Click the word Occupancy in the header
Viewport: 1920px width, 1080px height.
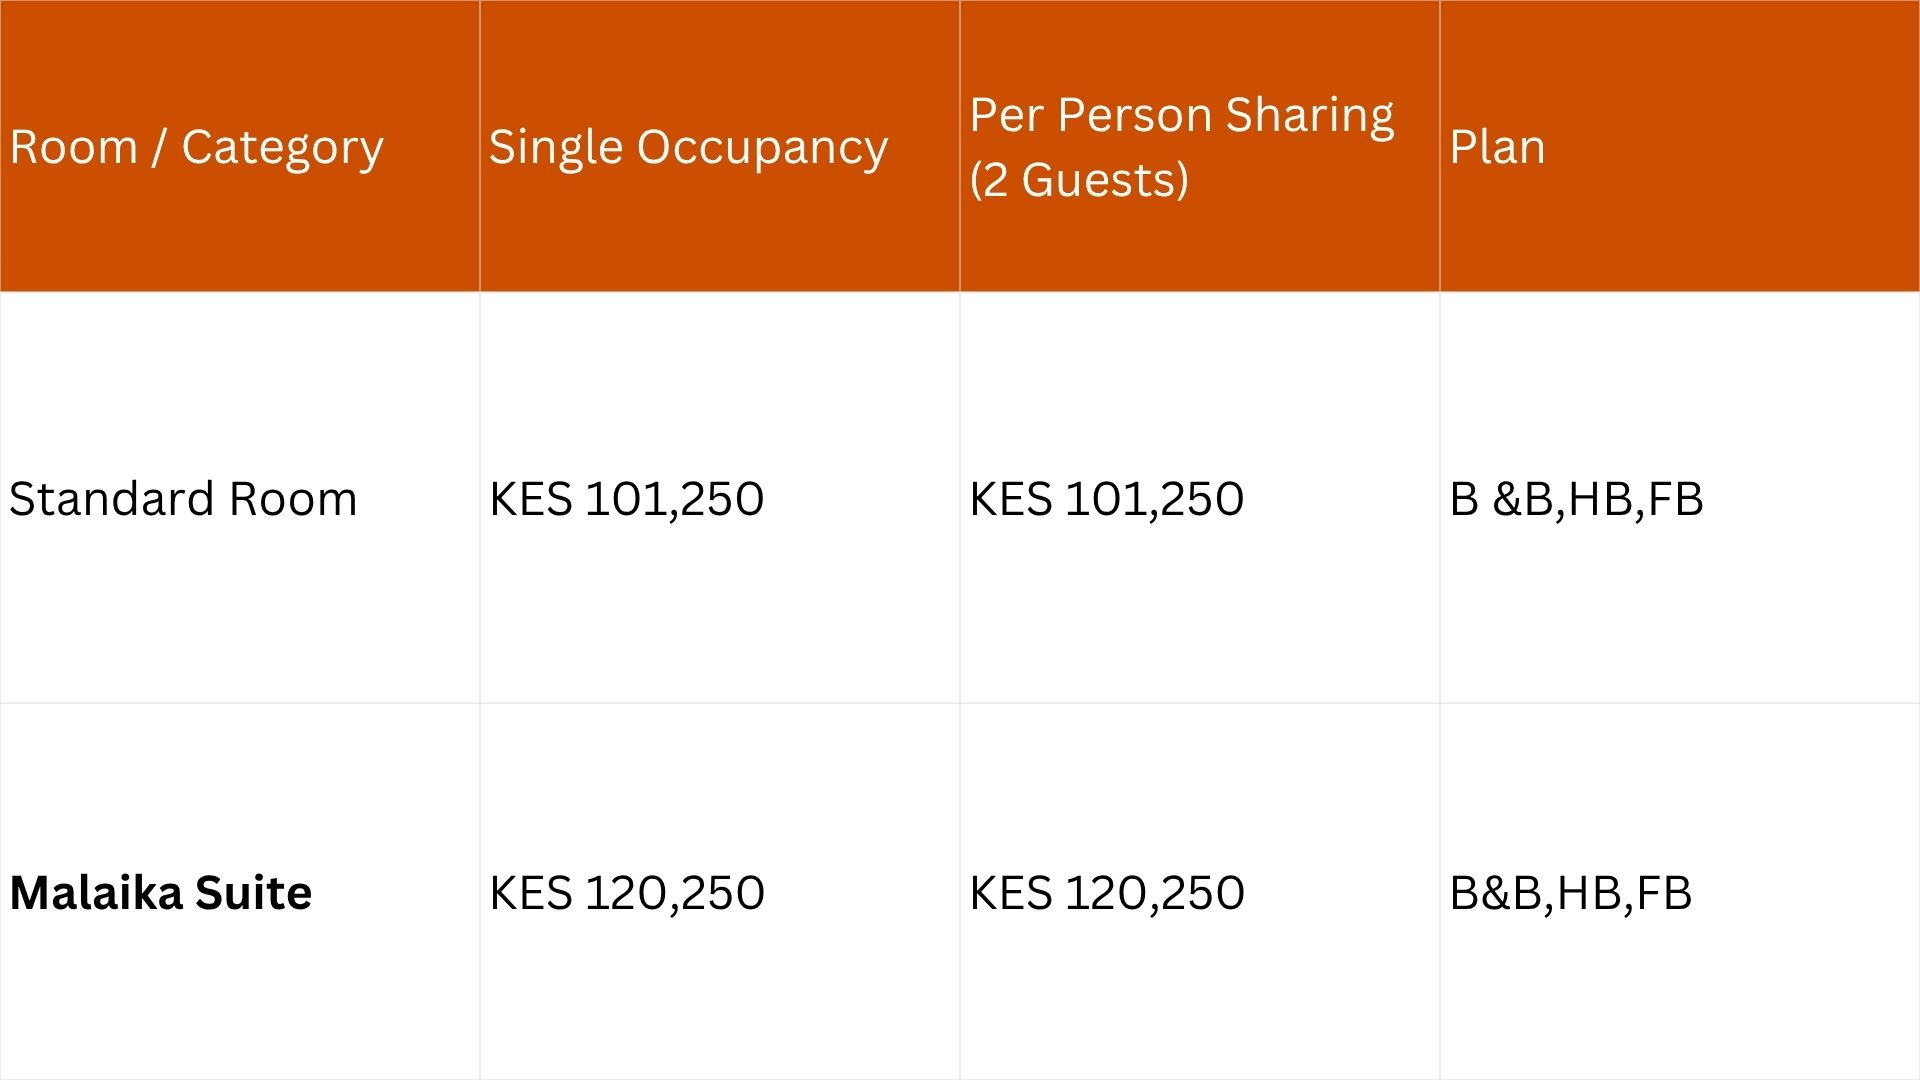pos(762,147)
